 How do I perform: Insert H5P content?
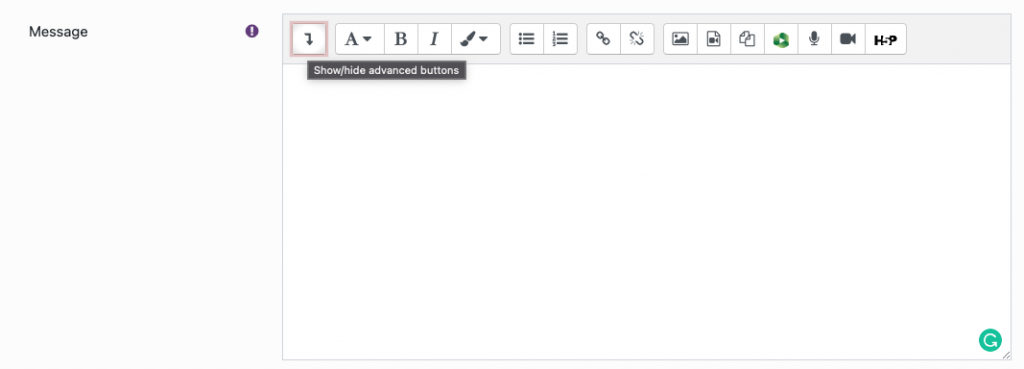coord(886,39)
